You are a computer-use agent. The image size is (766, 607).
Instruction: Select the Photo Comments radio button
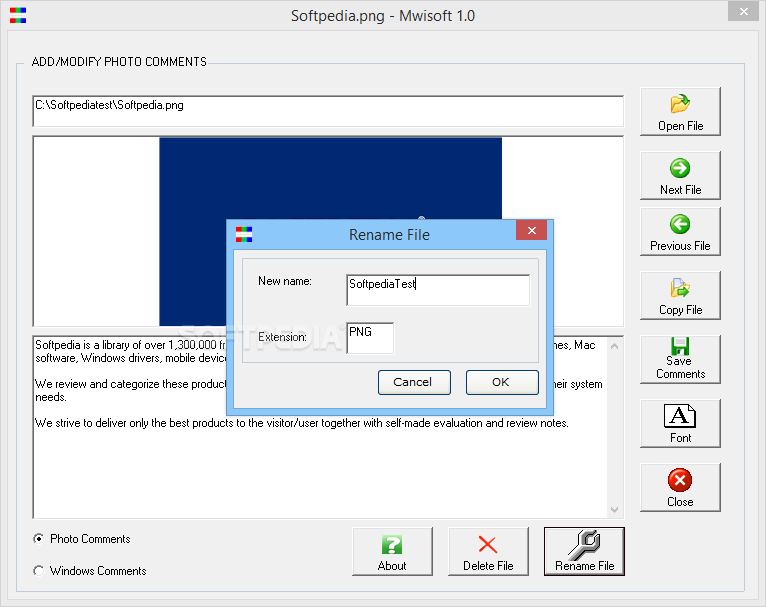coord(38,539)
